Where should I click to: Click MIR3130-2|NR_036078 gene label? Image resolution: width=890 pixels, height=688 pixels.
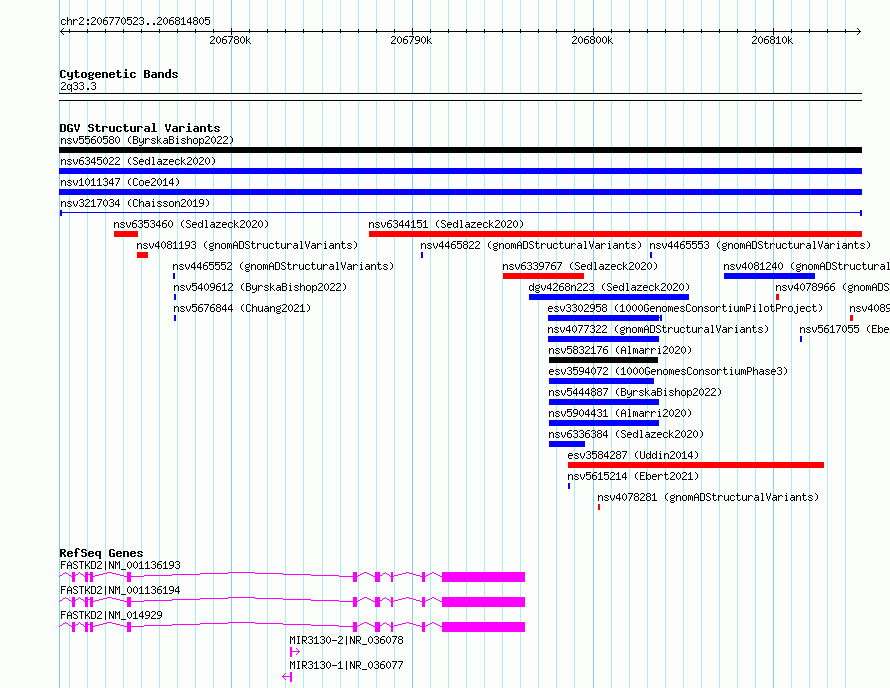[x=346, y=640]
